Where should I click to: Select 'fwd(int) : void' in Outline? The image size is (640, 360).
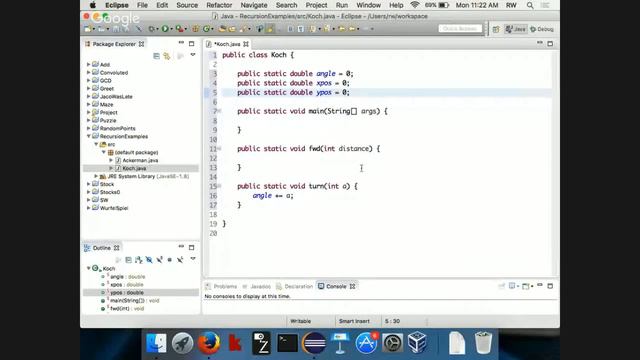[127, 309]
